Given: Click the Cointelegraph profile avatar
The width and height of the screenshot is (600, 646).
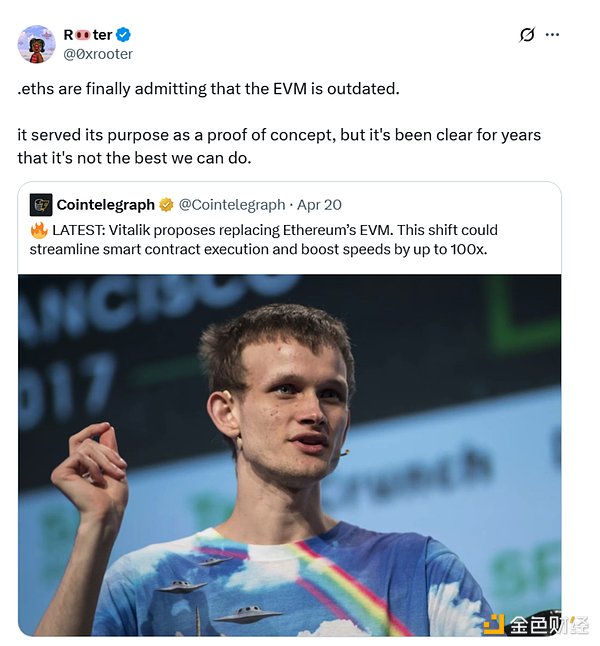Looking at the screenshot, I should pyautogui.click(x=41, y=205).
